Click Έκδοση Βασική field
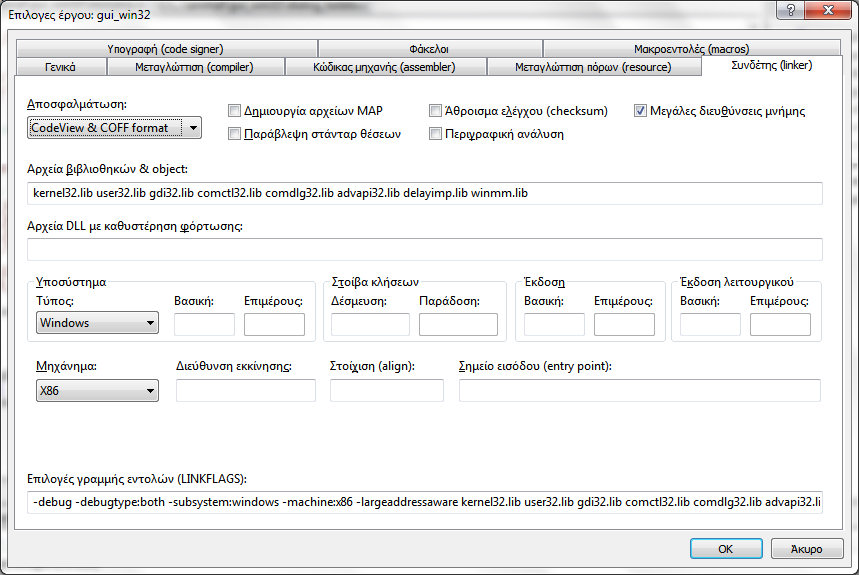This screenshot has width=859, height=575. click(554, 324)
